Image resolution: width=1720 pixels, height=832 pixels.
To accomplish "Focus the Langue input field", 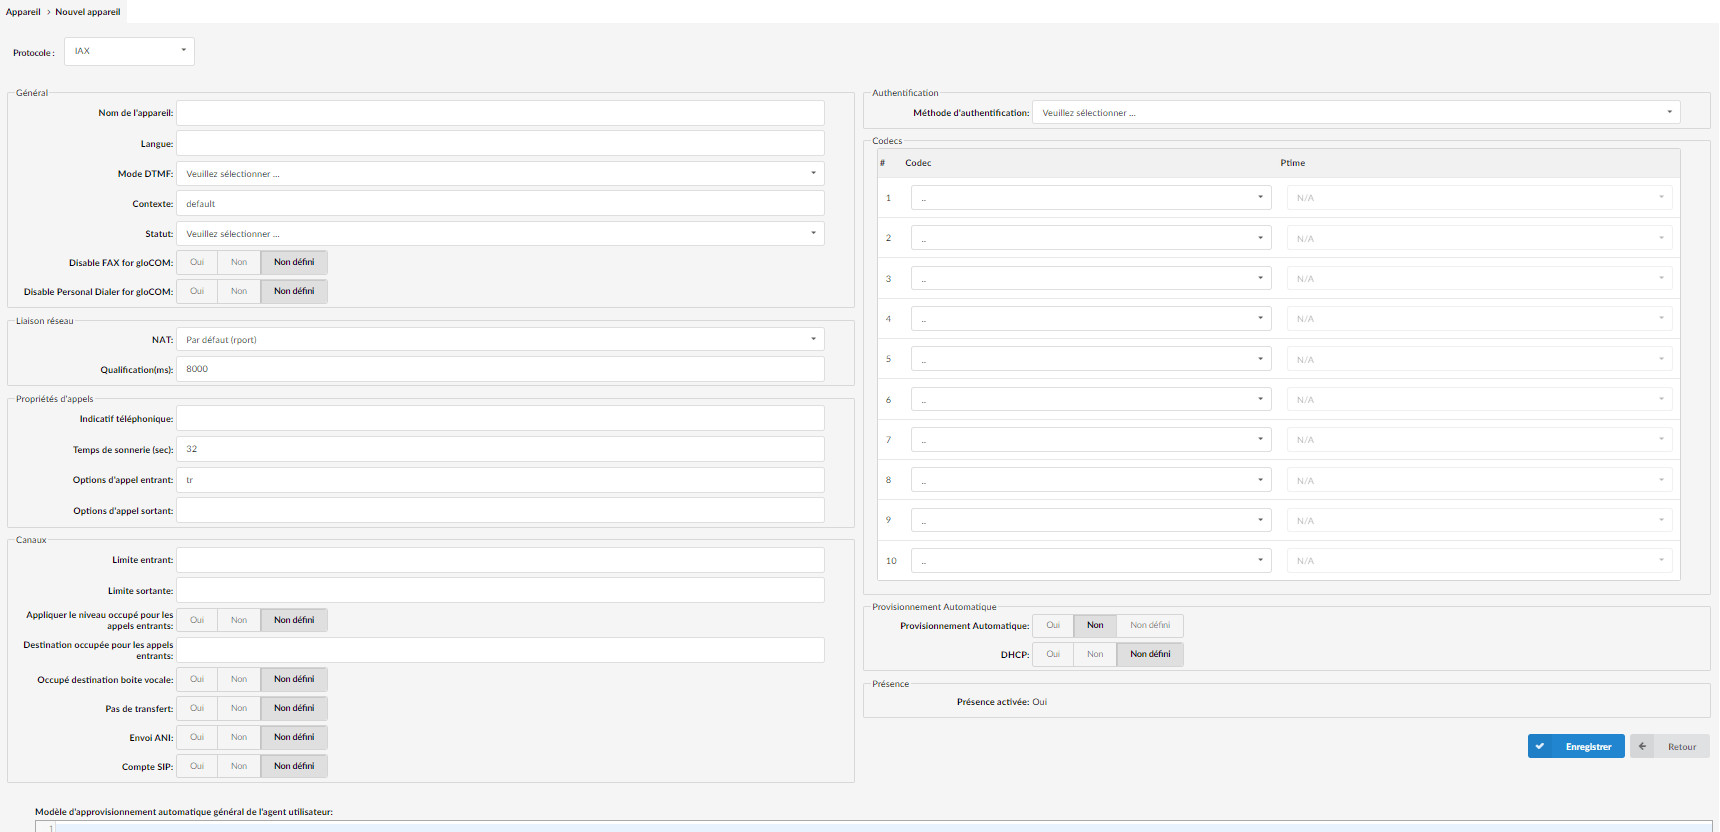I will (500, 143).
